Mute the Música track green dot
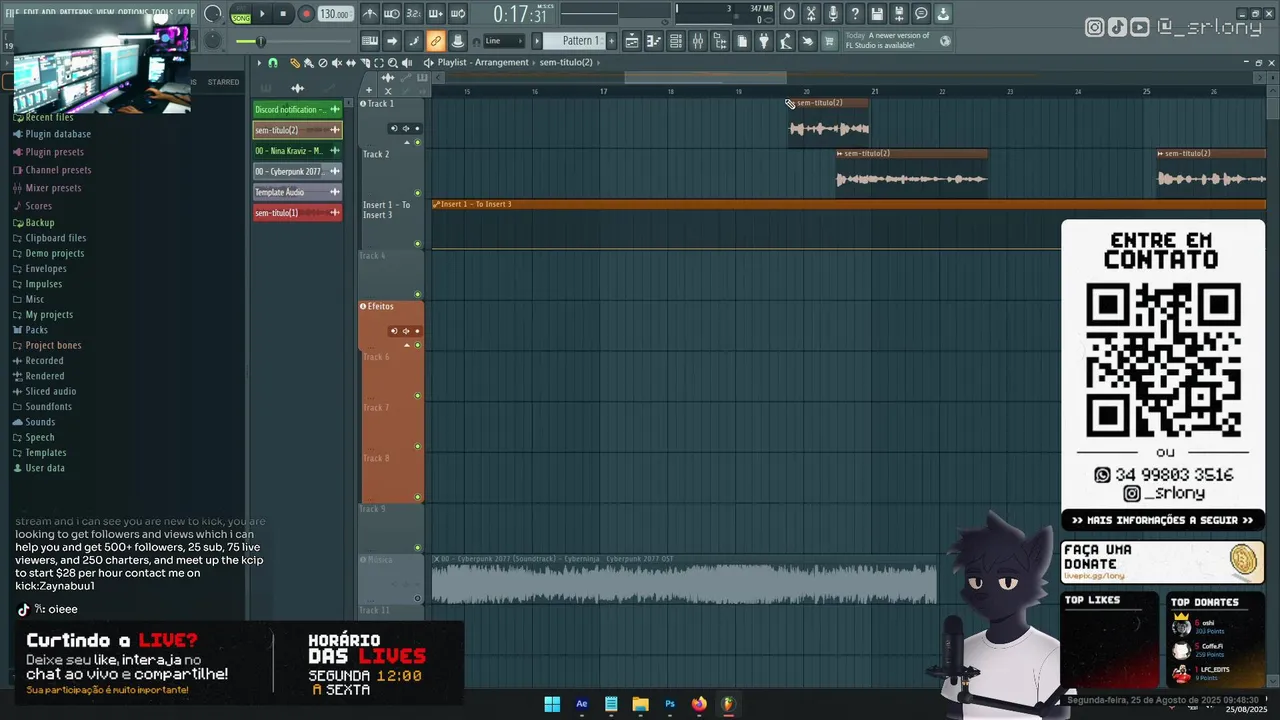 pyautogui.click(x=418, y=599)
